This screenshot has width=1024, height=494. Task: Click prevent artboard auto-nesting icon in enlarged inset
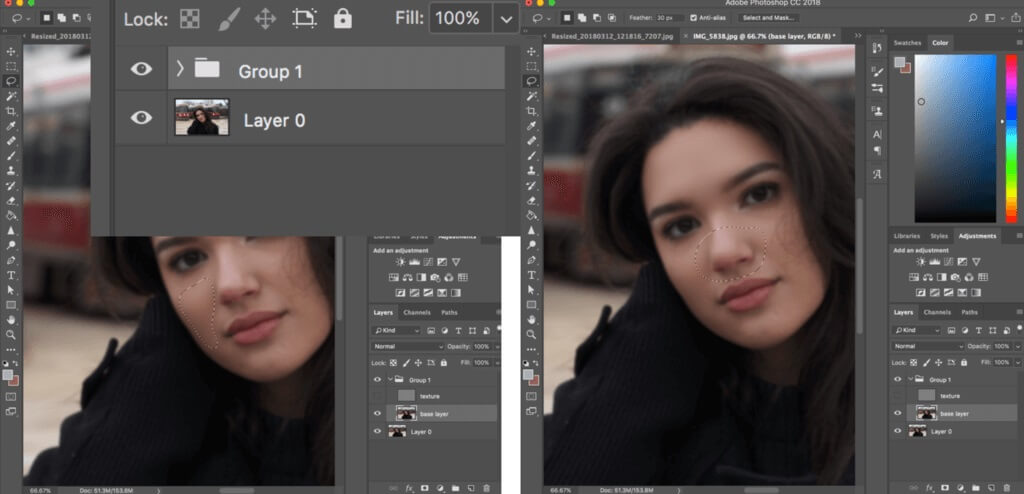(x=304, y=18)
